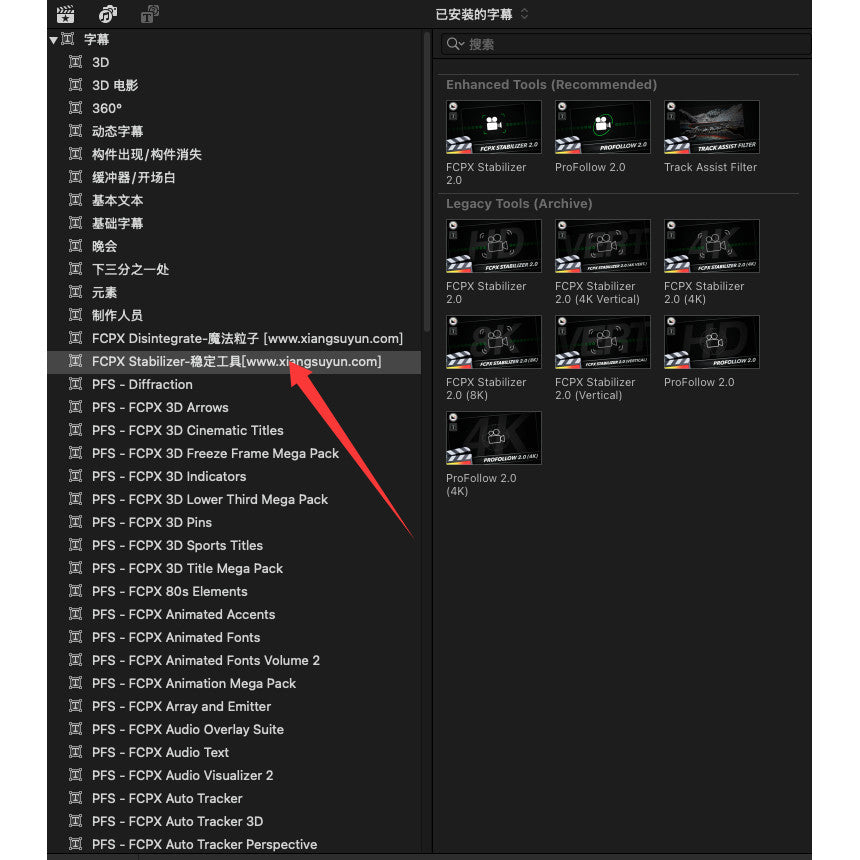This screenshot has height=860, width=860.
Task: Select PFS - FCPX 3D Cinematic Titles
Action: (234, 431)
